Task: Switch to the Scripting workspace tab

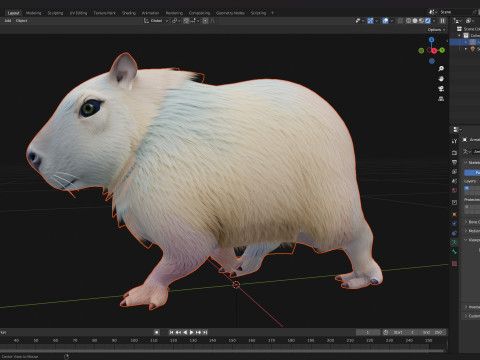Action: click(258, 13)
